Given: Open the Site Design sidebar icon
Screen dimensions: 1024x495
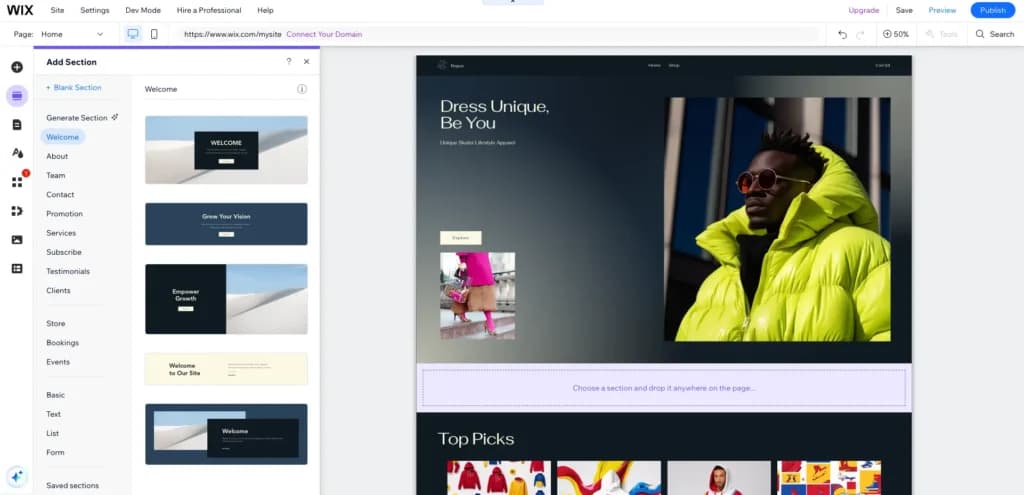Looking at the screenshot, I should coord(17,153).
